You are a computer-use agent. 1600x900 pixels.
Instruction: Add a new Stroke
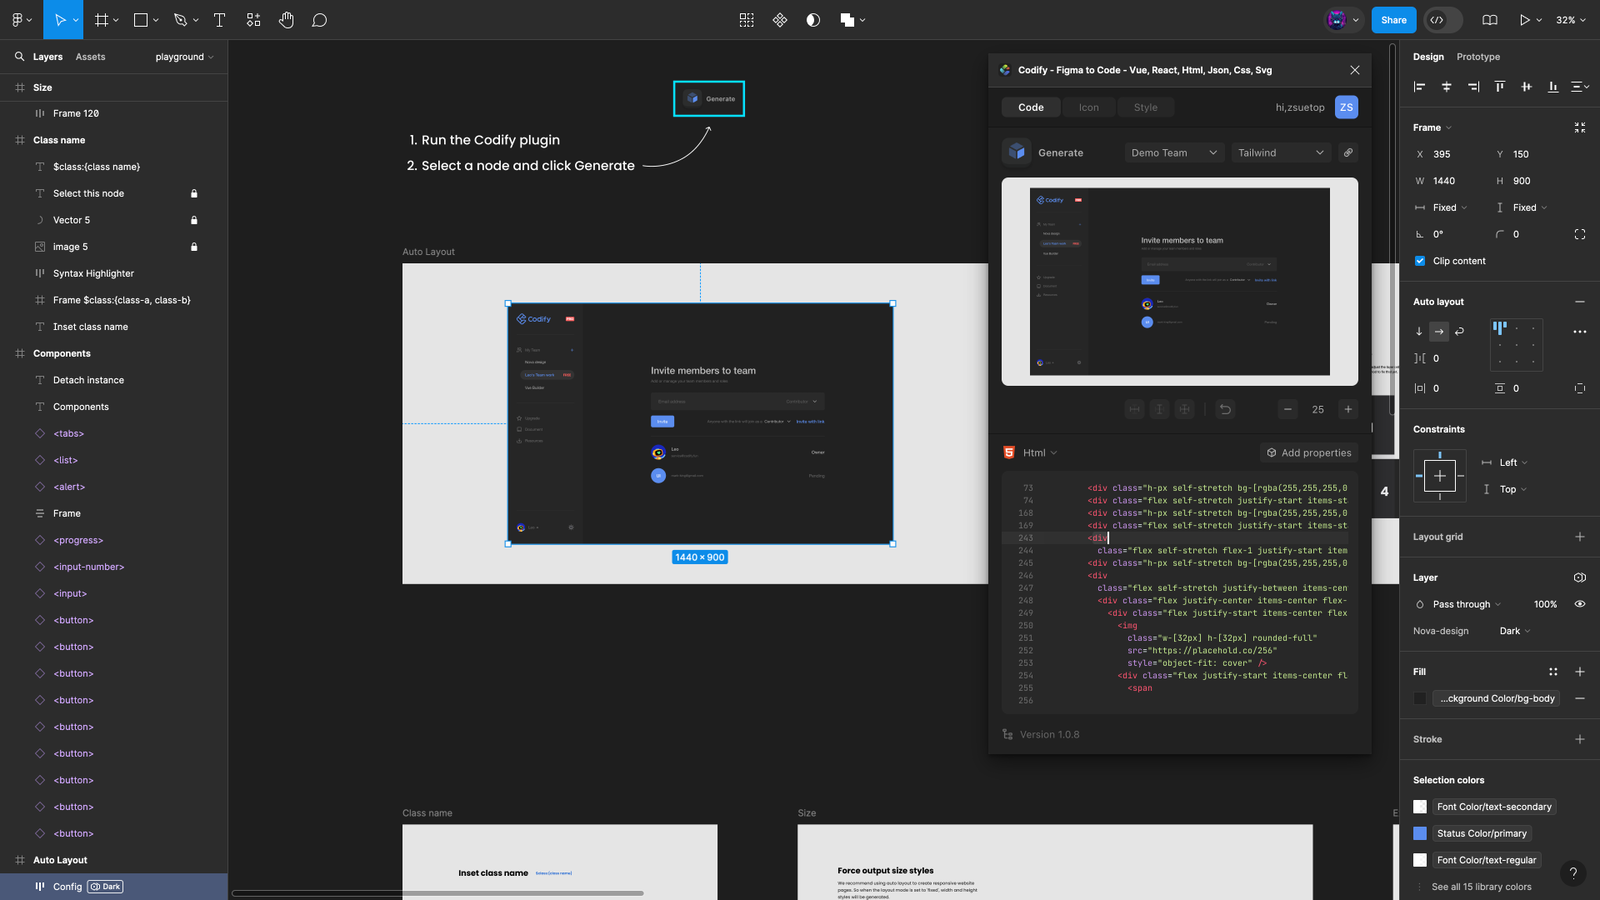click(1580, 740)
